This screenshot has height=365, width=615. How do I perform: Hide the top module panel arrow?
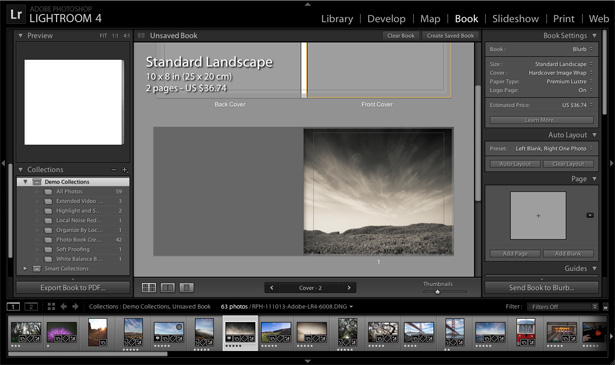coord(308,4)
